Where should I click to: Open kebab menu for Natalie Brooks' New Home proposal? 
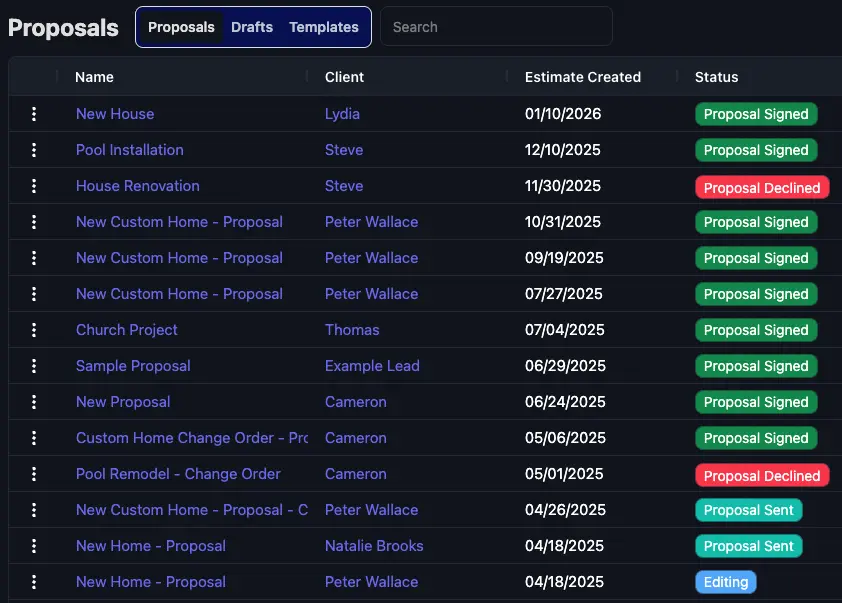(34, 546)
